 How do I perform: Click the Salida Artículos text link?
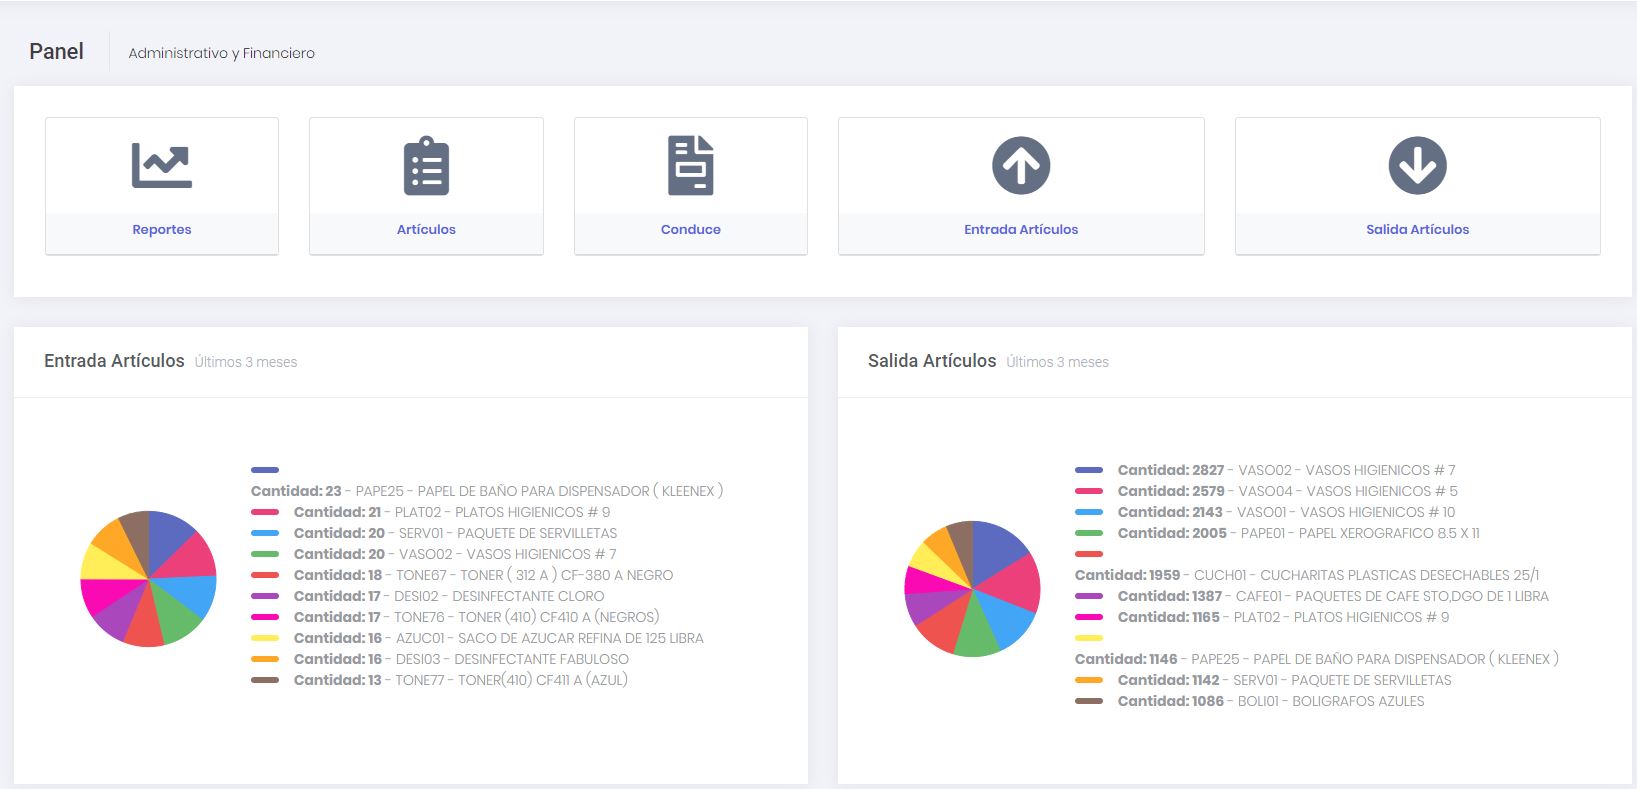click(x=1417, y=229)
